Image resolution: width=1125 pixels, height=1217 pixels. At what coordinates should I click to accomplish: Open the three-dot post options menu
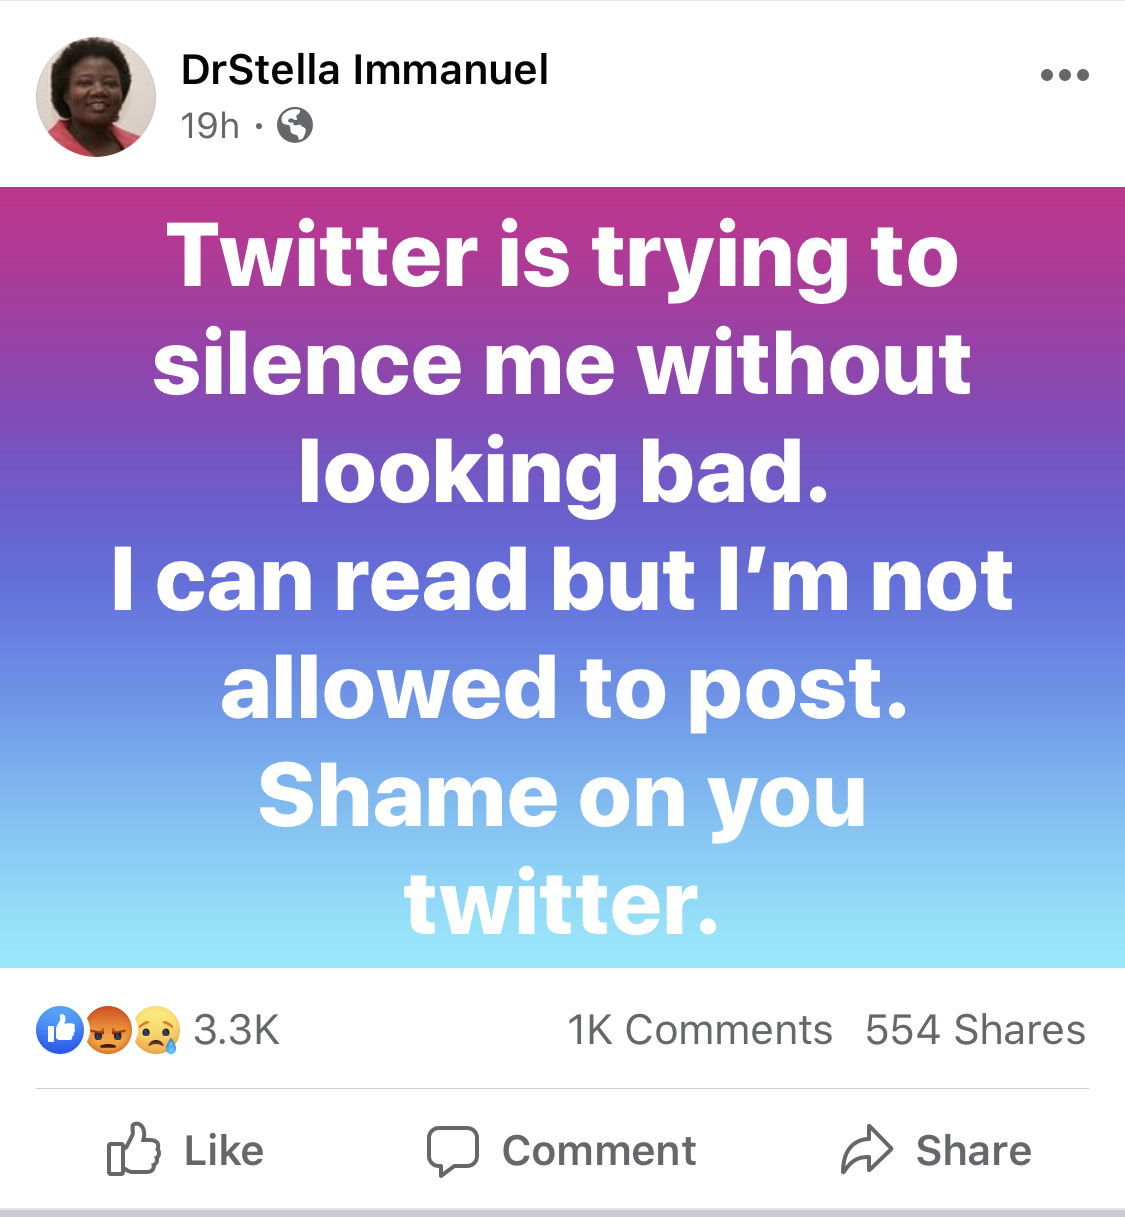point(1064,75)
